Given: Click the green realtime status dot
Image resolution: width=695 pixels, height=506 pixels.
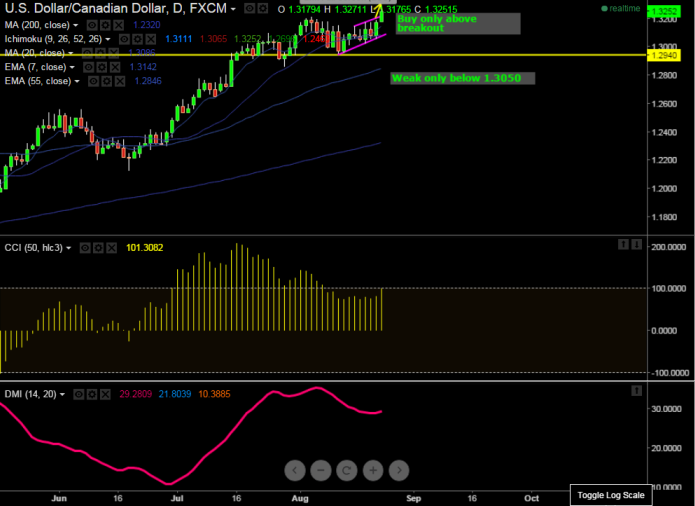Looking at the screenshot, I should click(x=604, y=9).
